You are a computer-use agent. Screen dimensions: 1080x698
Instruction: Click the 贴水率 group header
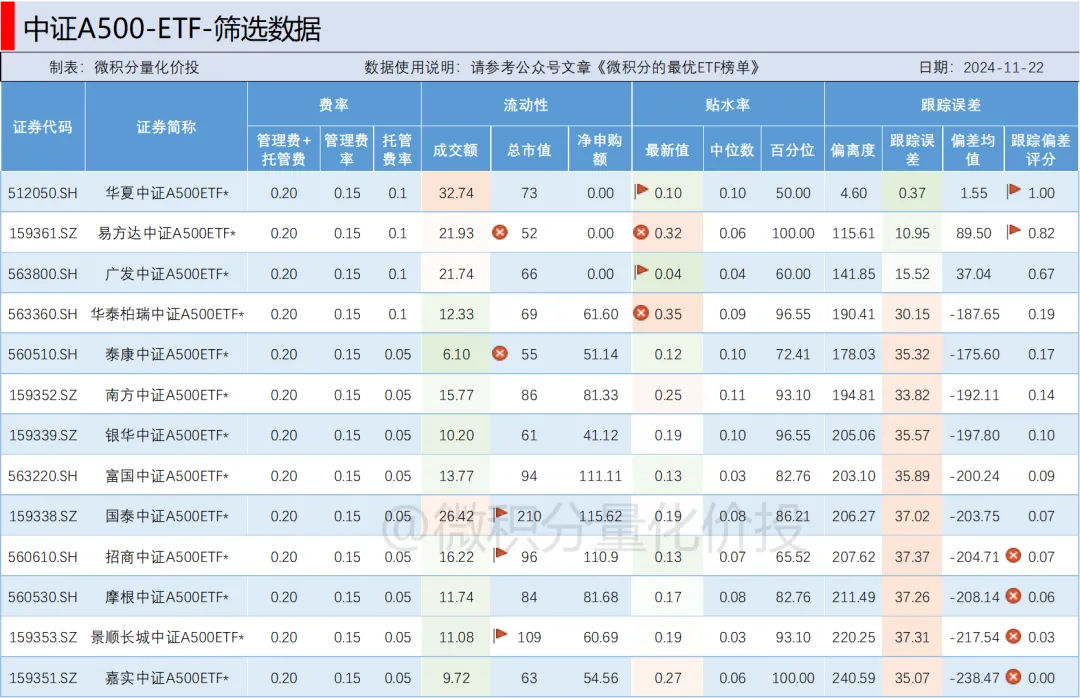coord(727,104)
